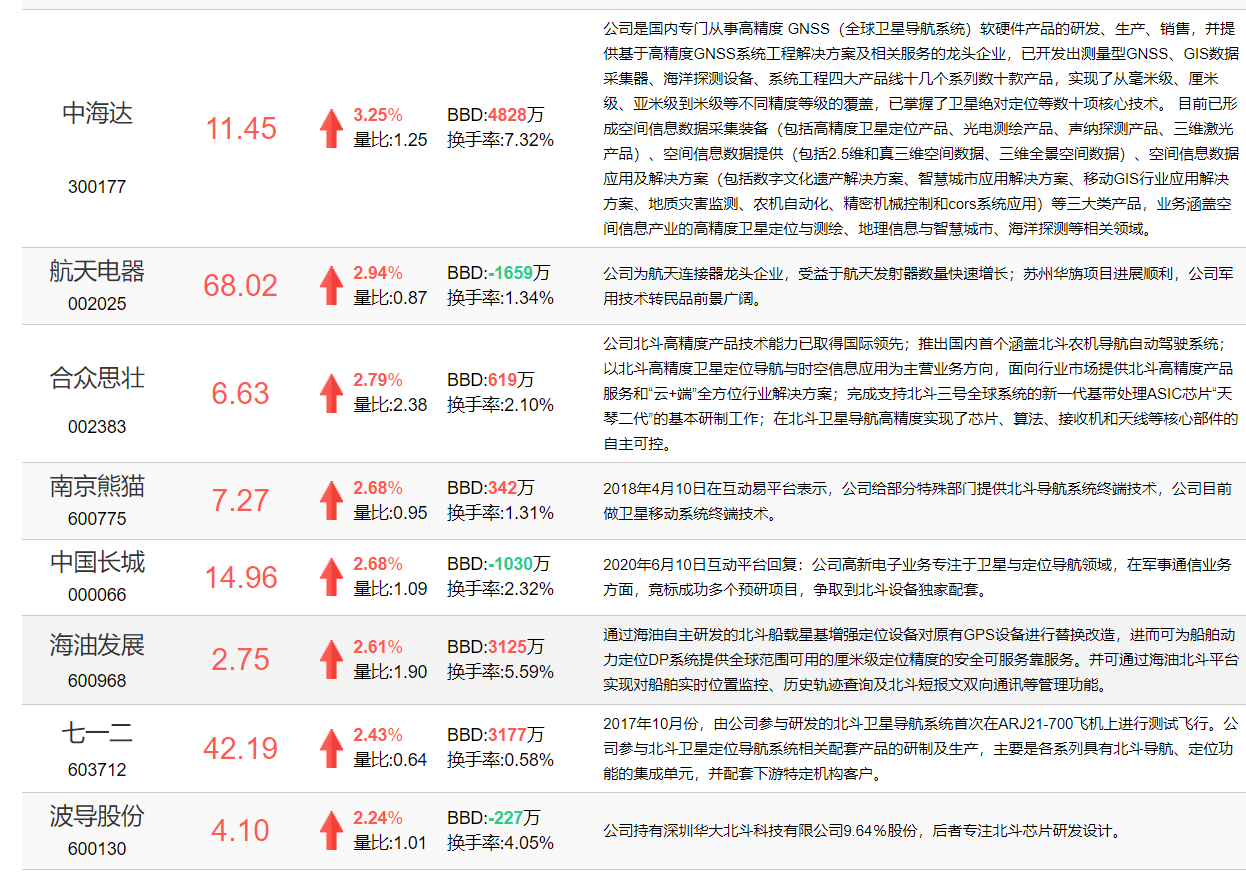Click price 7.27 for 南京熊猫
1246x872 pixels.
pyautogui.click(x=241, y=501)
